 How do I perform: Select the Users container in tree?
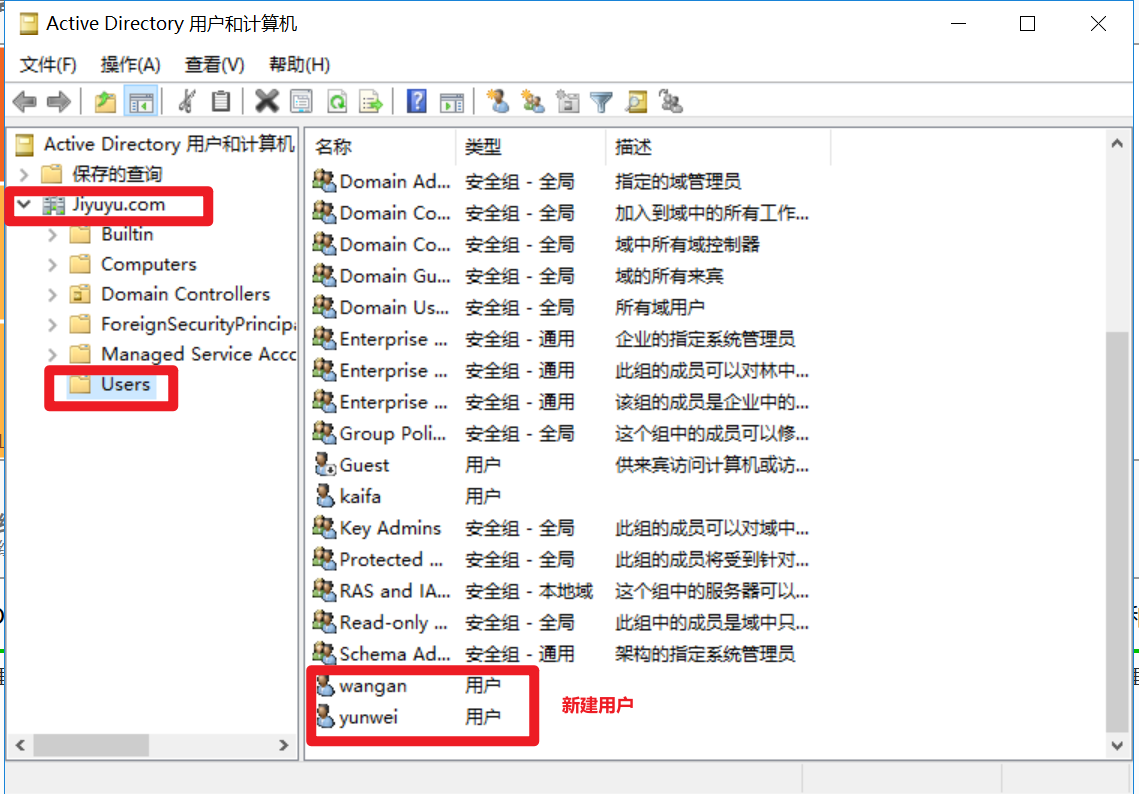[125, 384]
